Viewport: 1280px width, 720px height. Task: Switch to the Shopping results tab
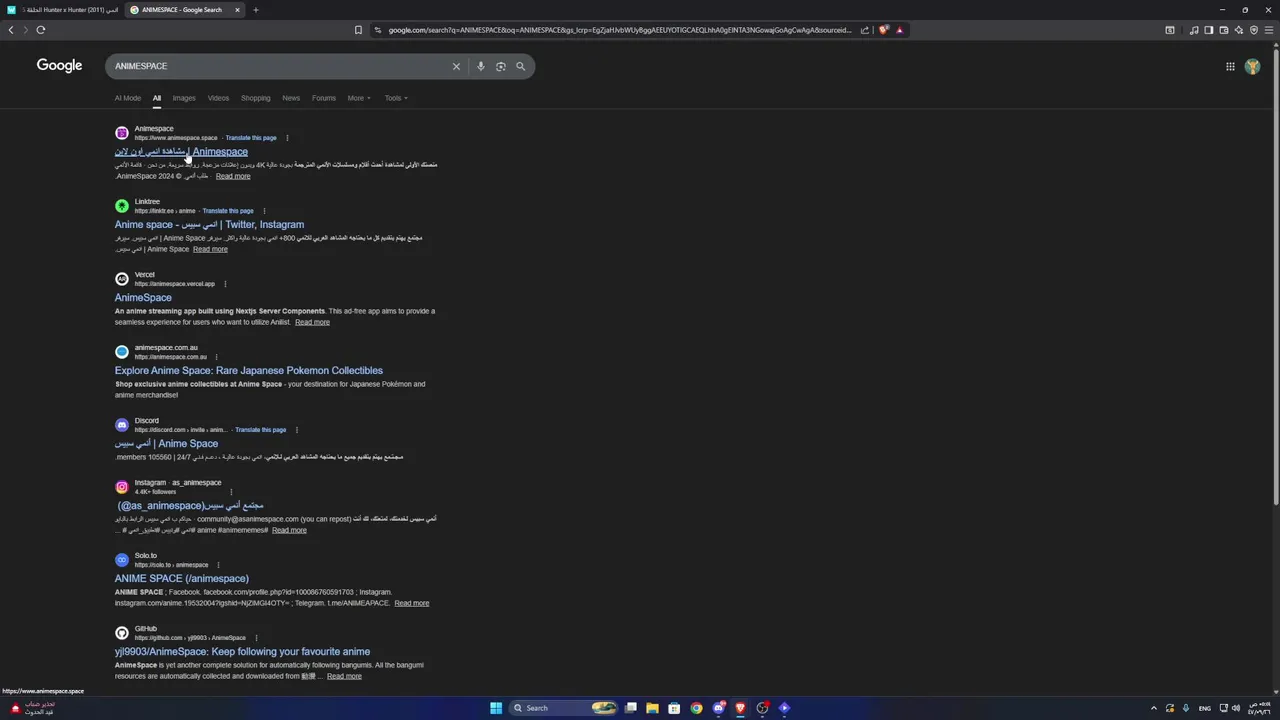(x=255, y=98)
